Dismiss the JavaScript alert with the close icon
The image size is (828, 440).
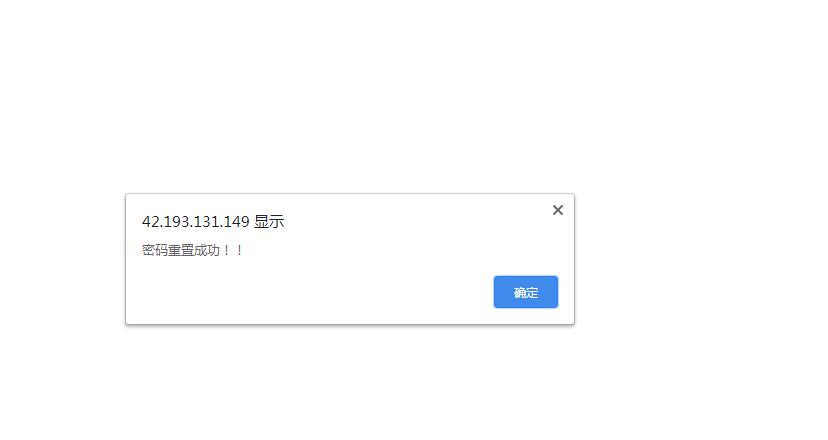(x=558, y=210)
